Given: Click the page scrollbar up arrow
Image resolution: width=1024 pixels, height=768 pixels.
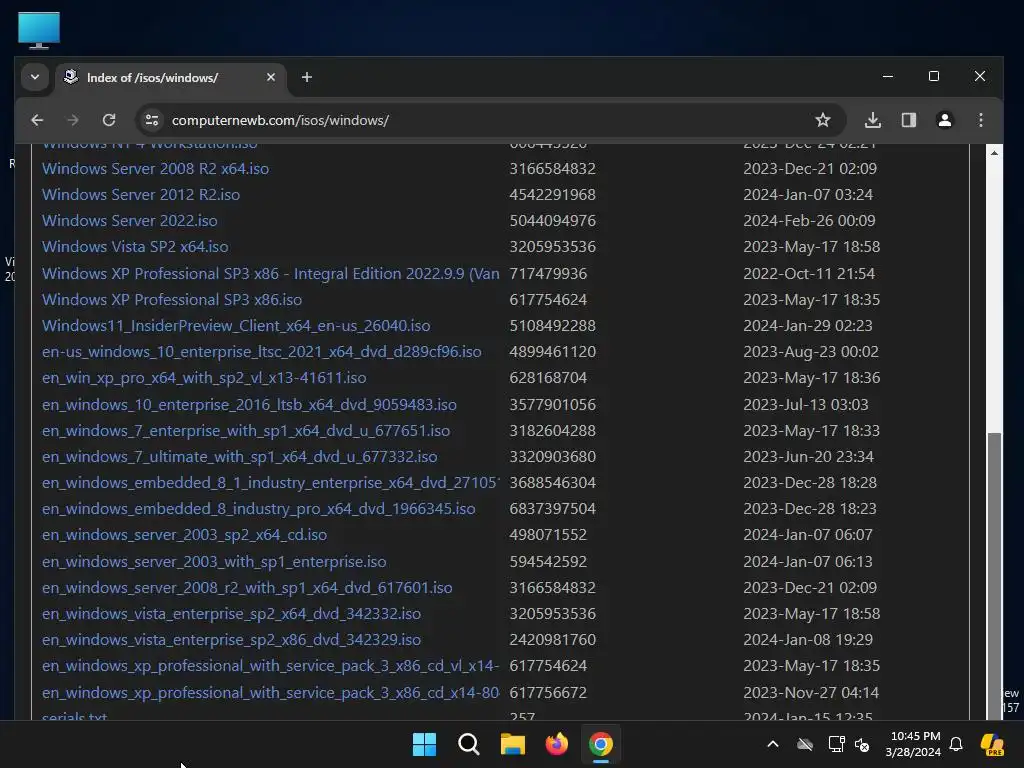Looking at the screenshot, I should tap(994, 153).
